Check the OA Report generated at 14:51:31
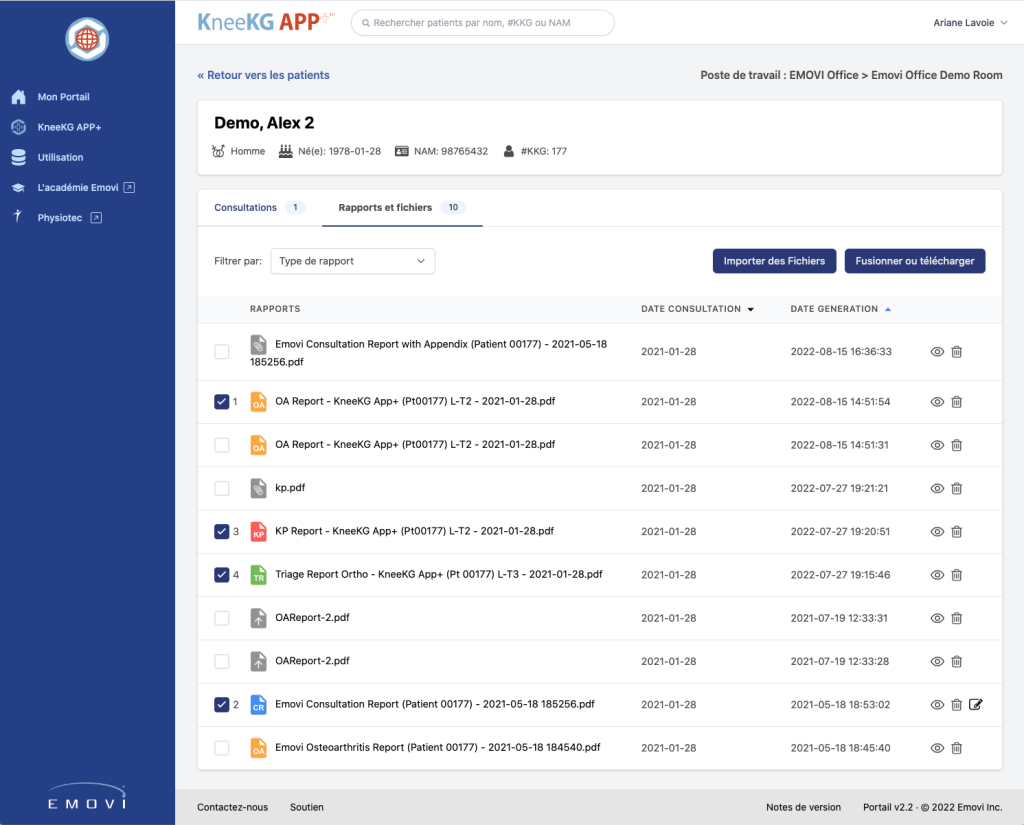The height and width of the screenshot is (825, 1024). click(222, 445)
